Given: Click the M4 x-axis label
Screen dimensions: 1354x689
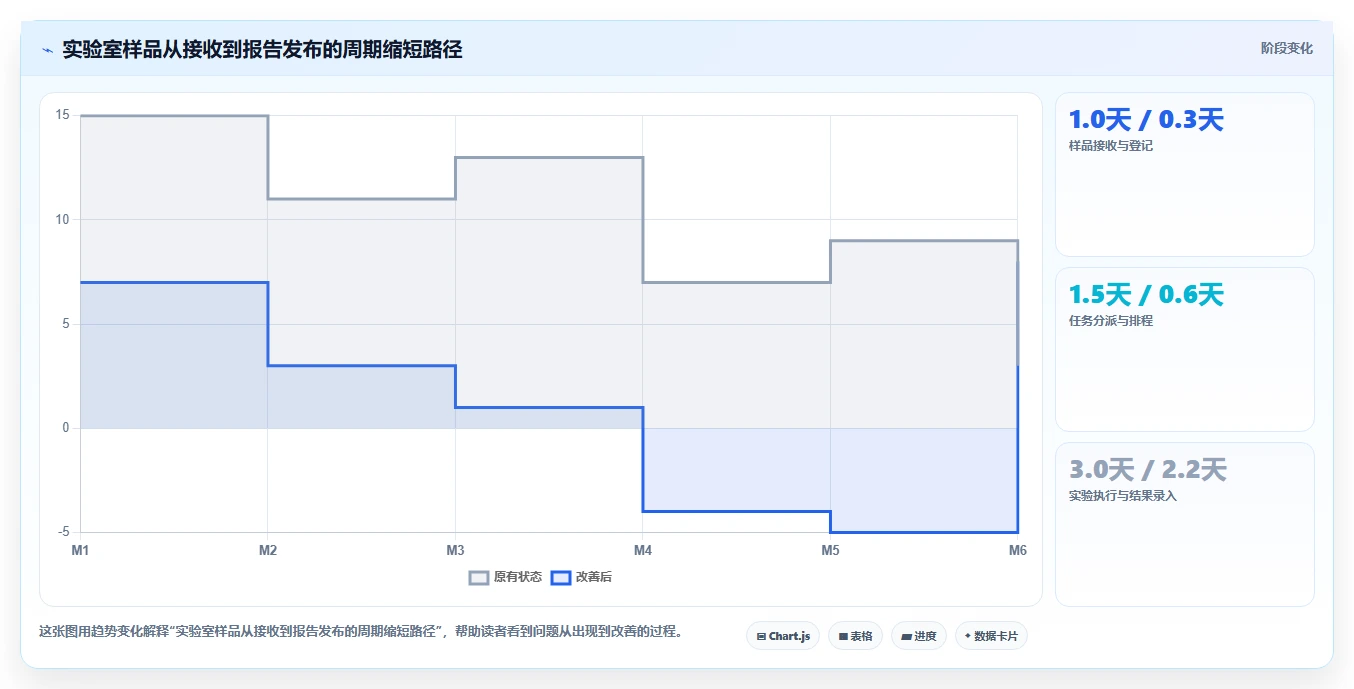Looking at the screenshot, I should (643, 550).
